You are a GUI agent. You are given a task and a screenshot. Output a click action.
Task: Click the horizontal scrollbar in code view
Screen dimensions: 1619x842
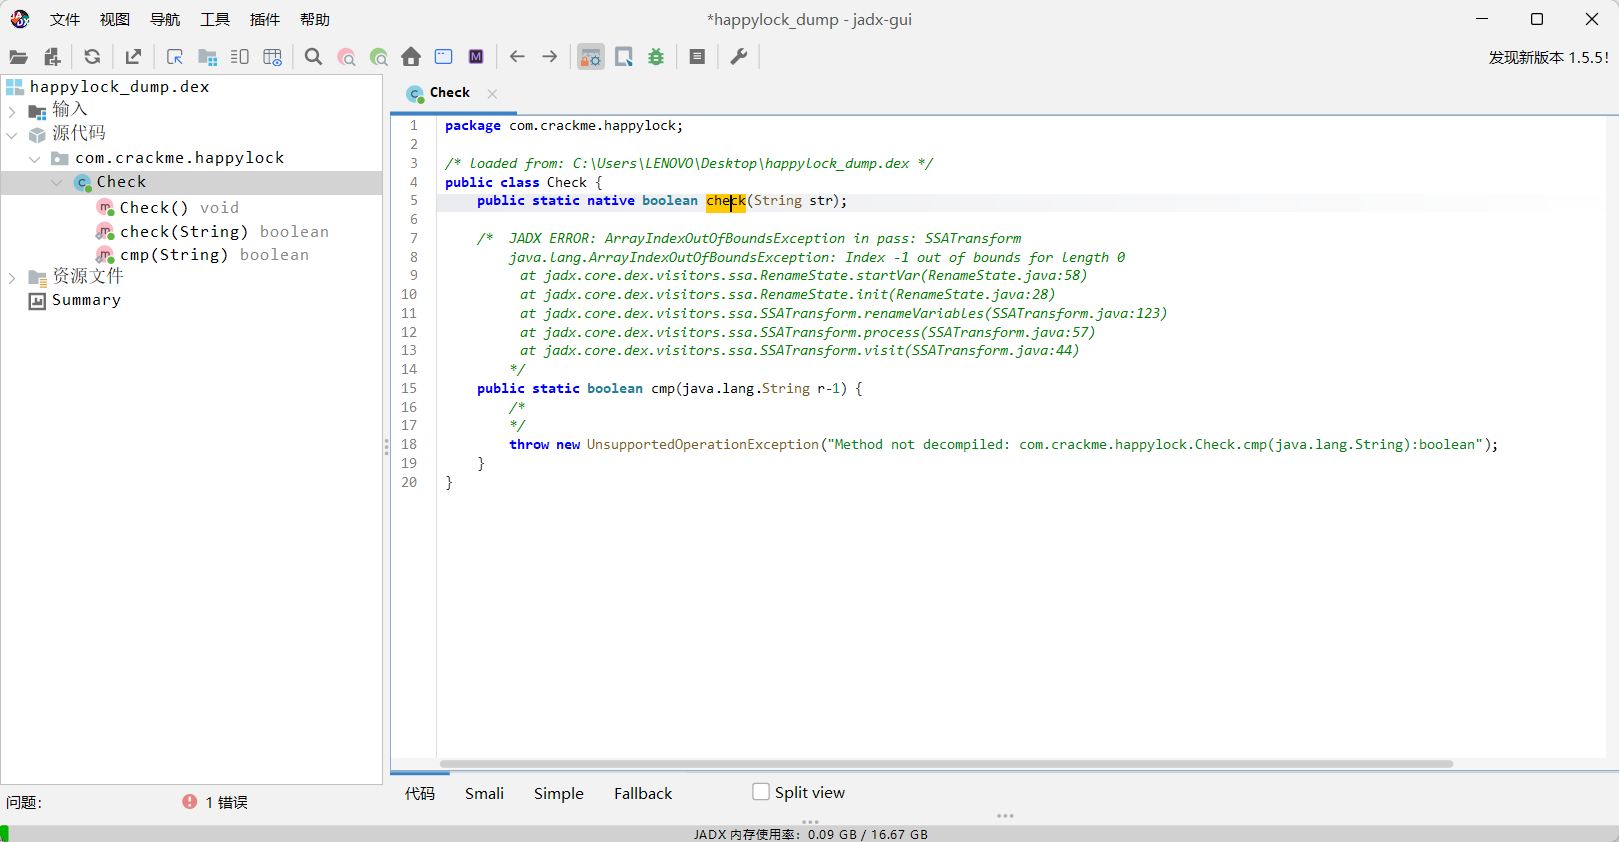[945, 764]
